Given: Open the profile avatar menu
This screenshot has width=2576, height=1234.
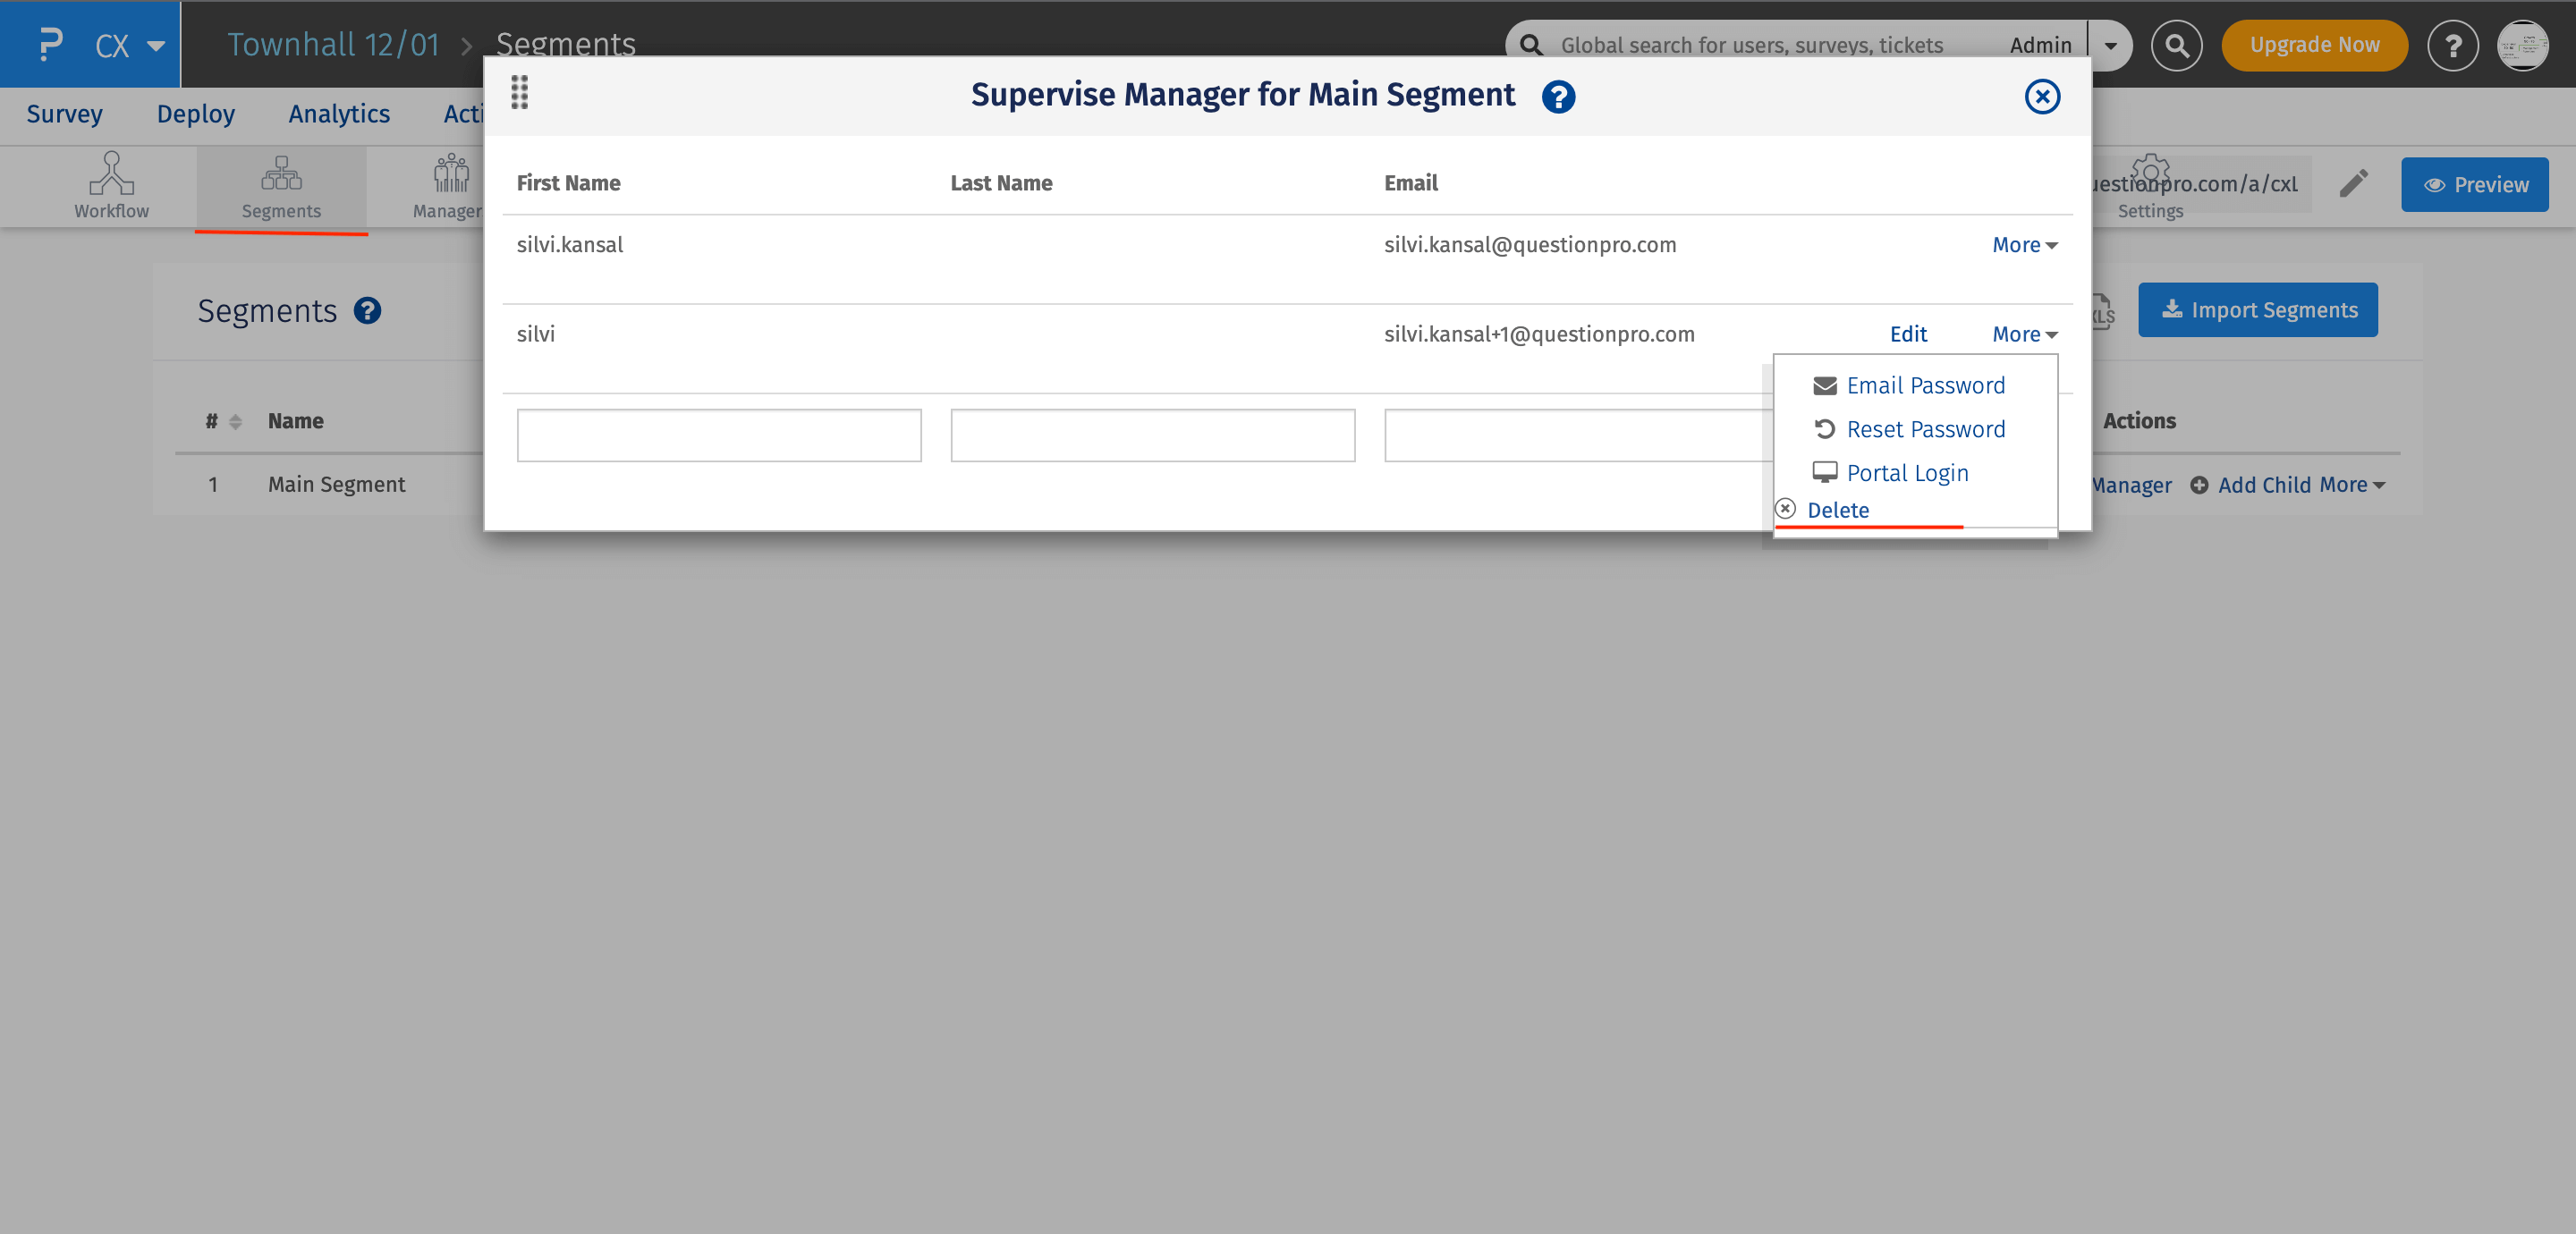Looking at the screenshot, I should tap(2523, 45).
